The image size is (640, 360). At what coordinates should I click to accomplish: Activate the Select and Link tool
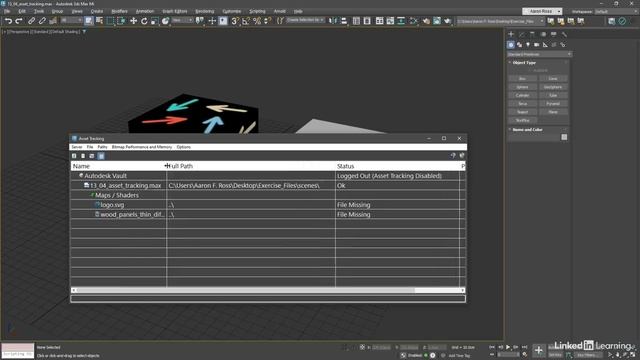(x=31, y=21)
